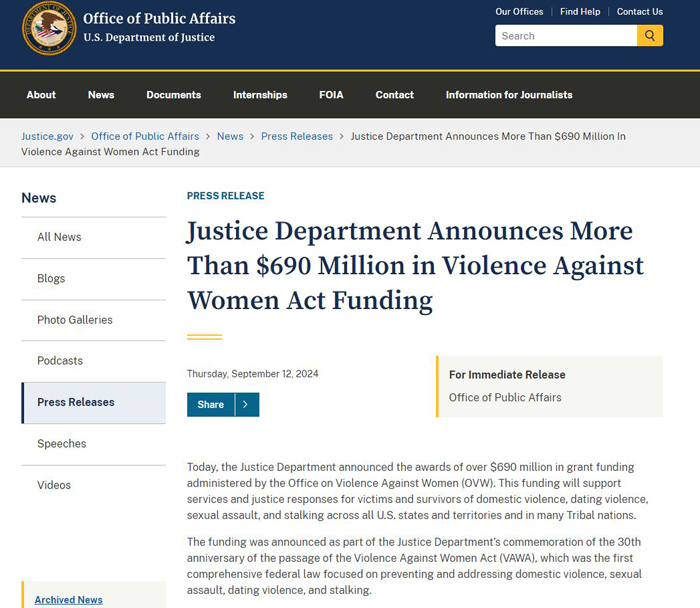Open the News menu in navigation bar
The height and width of the screenshot is (608, 700).
101,95
